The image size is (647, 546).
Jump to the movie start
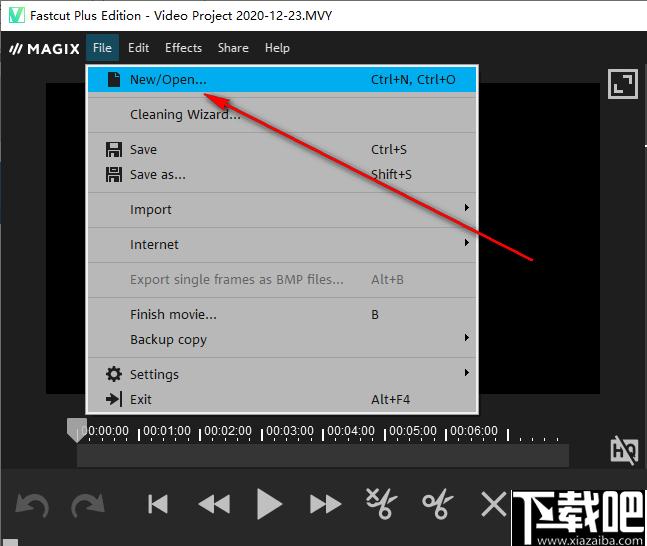(x=158, y=504)
